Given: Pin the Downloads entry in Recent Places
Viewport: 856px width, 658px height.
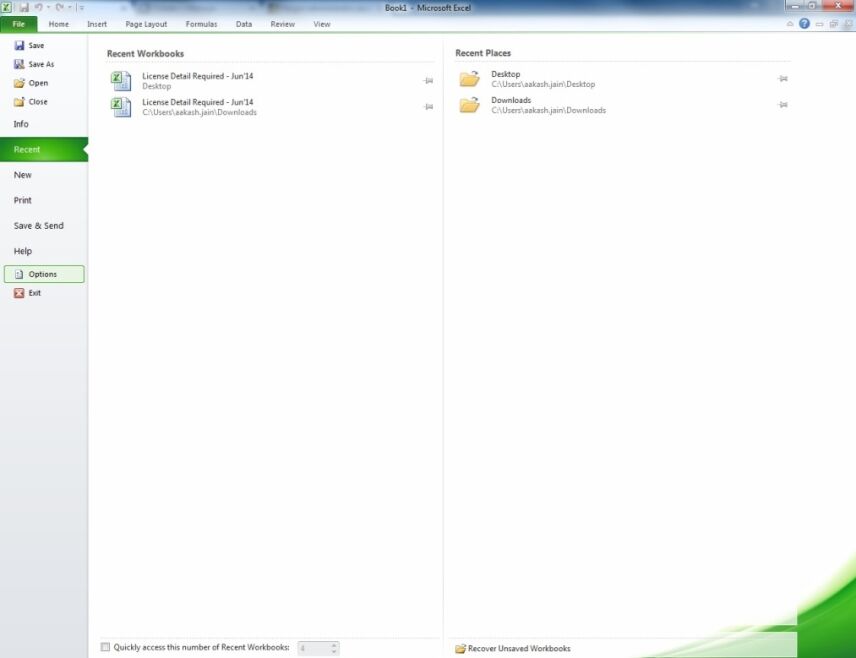Looking at the screenshot, I should click(784, 105).
